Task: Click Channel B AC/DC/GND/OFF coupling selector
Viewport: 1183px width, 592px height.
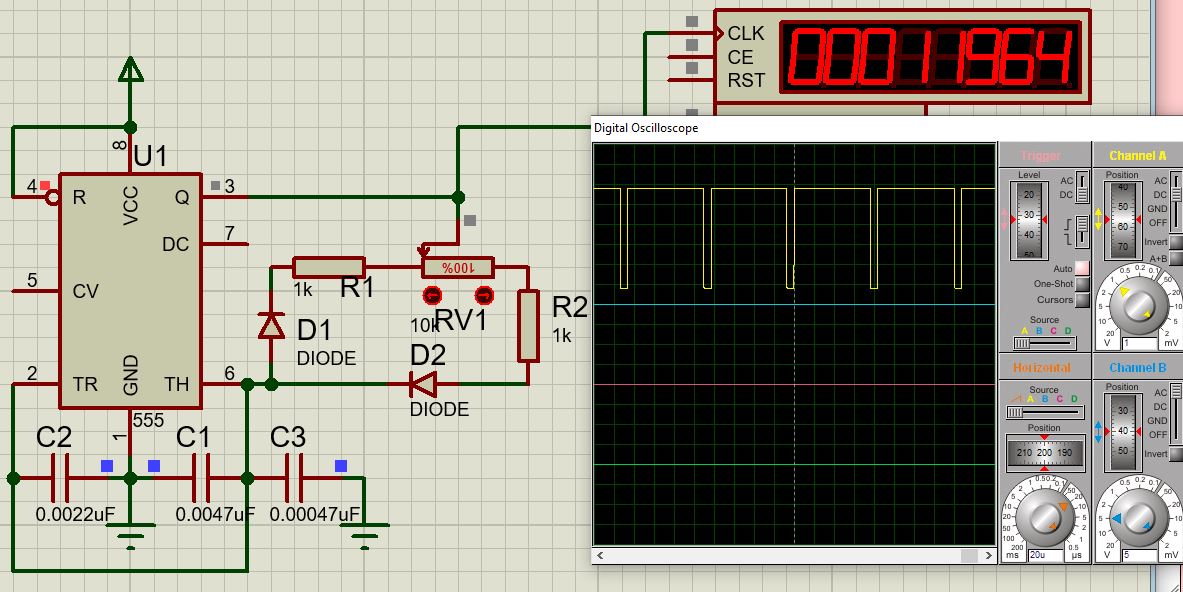Action: click(x=1176, y=413)
